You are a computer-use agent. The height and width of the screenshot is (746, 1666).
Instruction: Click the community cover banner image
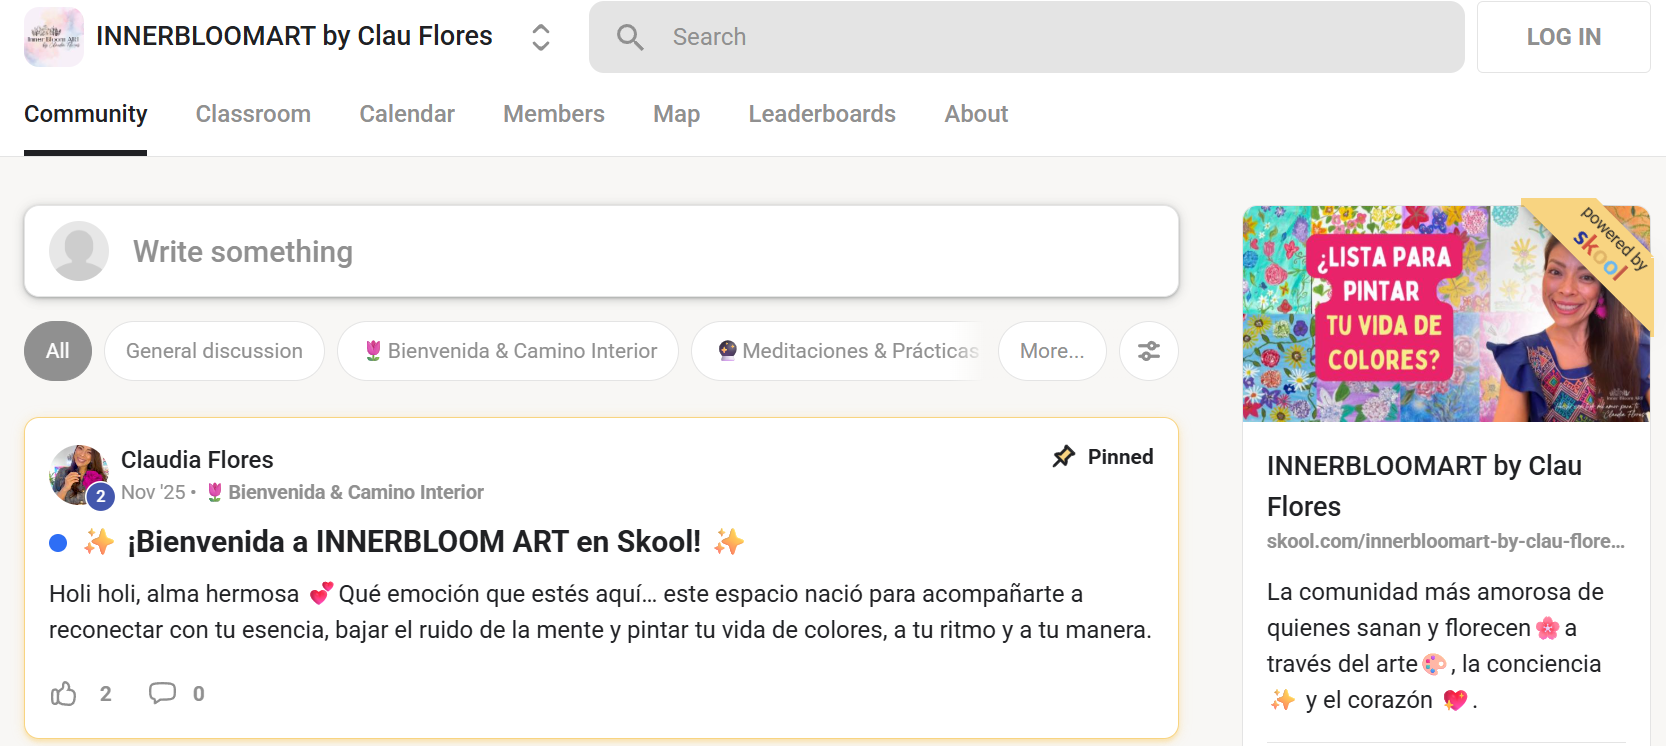tap(1446, 314)
